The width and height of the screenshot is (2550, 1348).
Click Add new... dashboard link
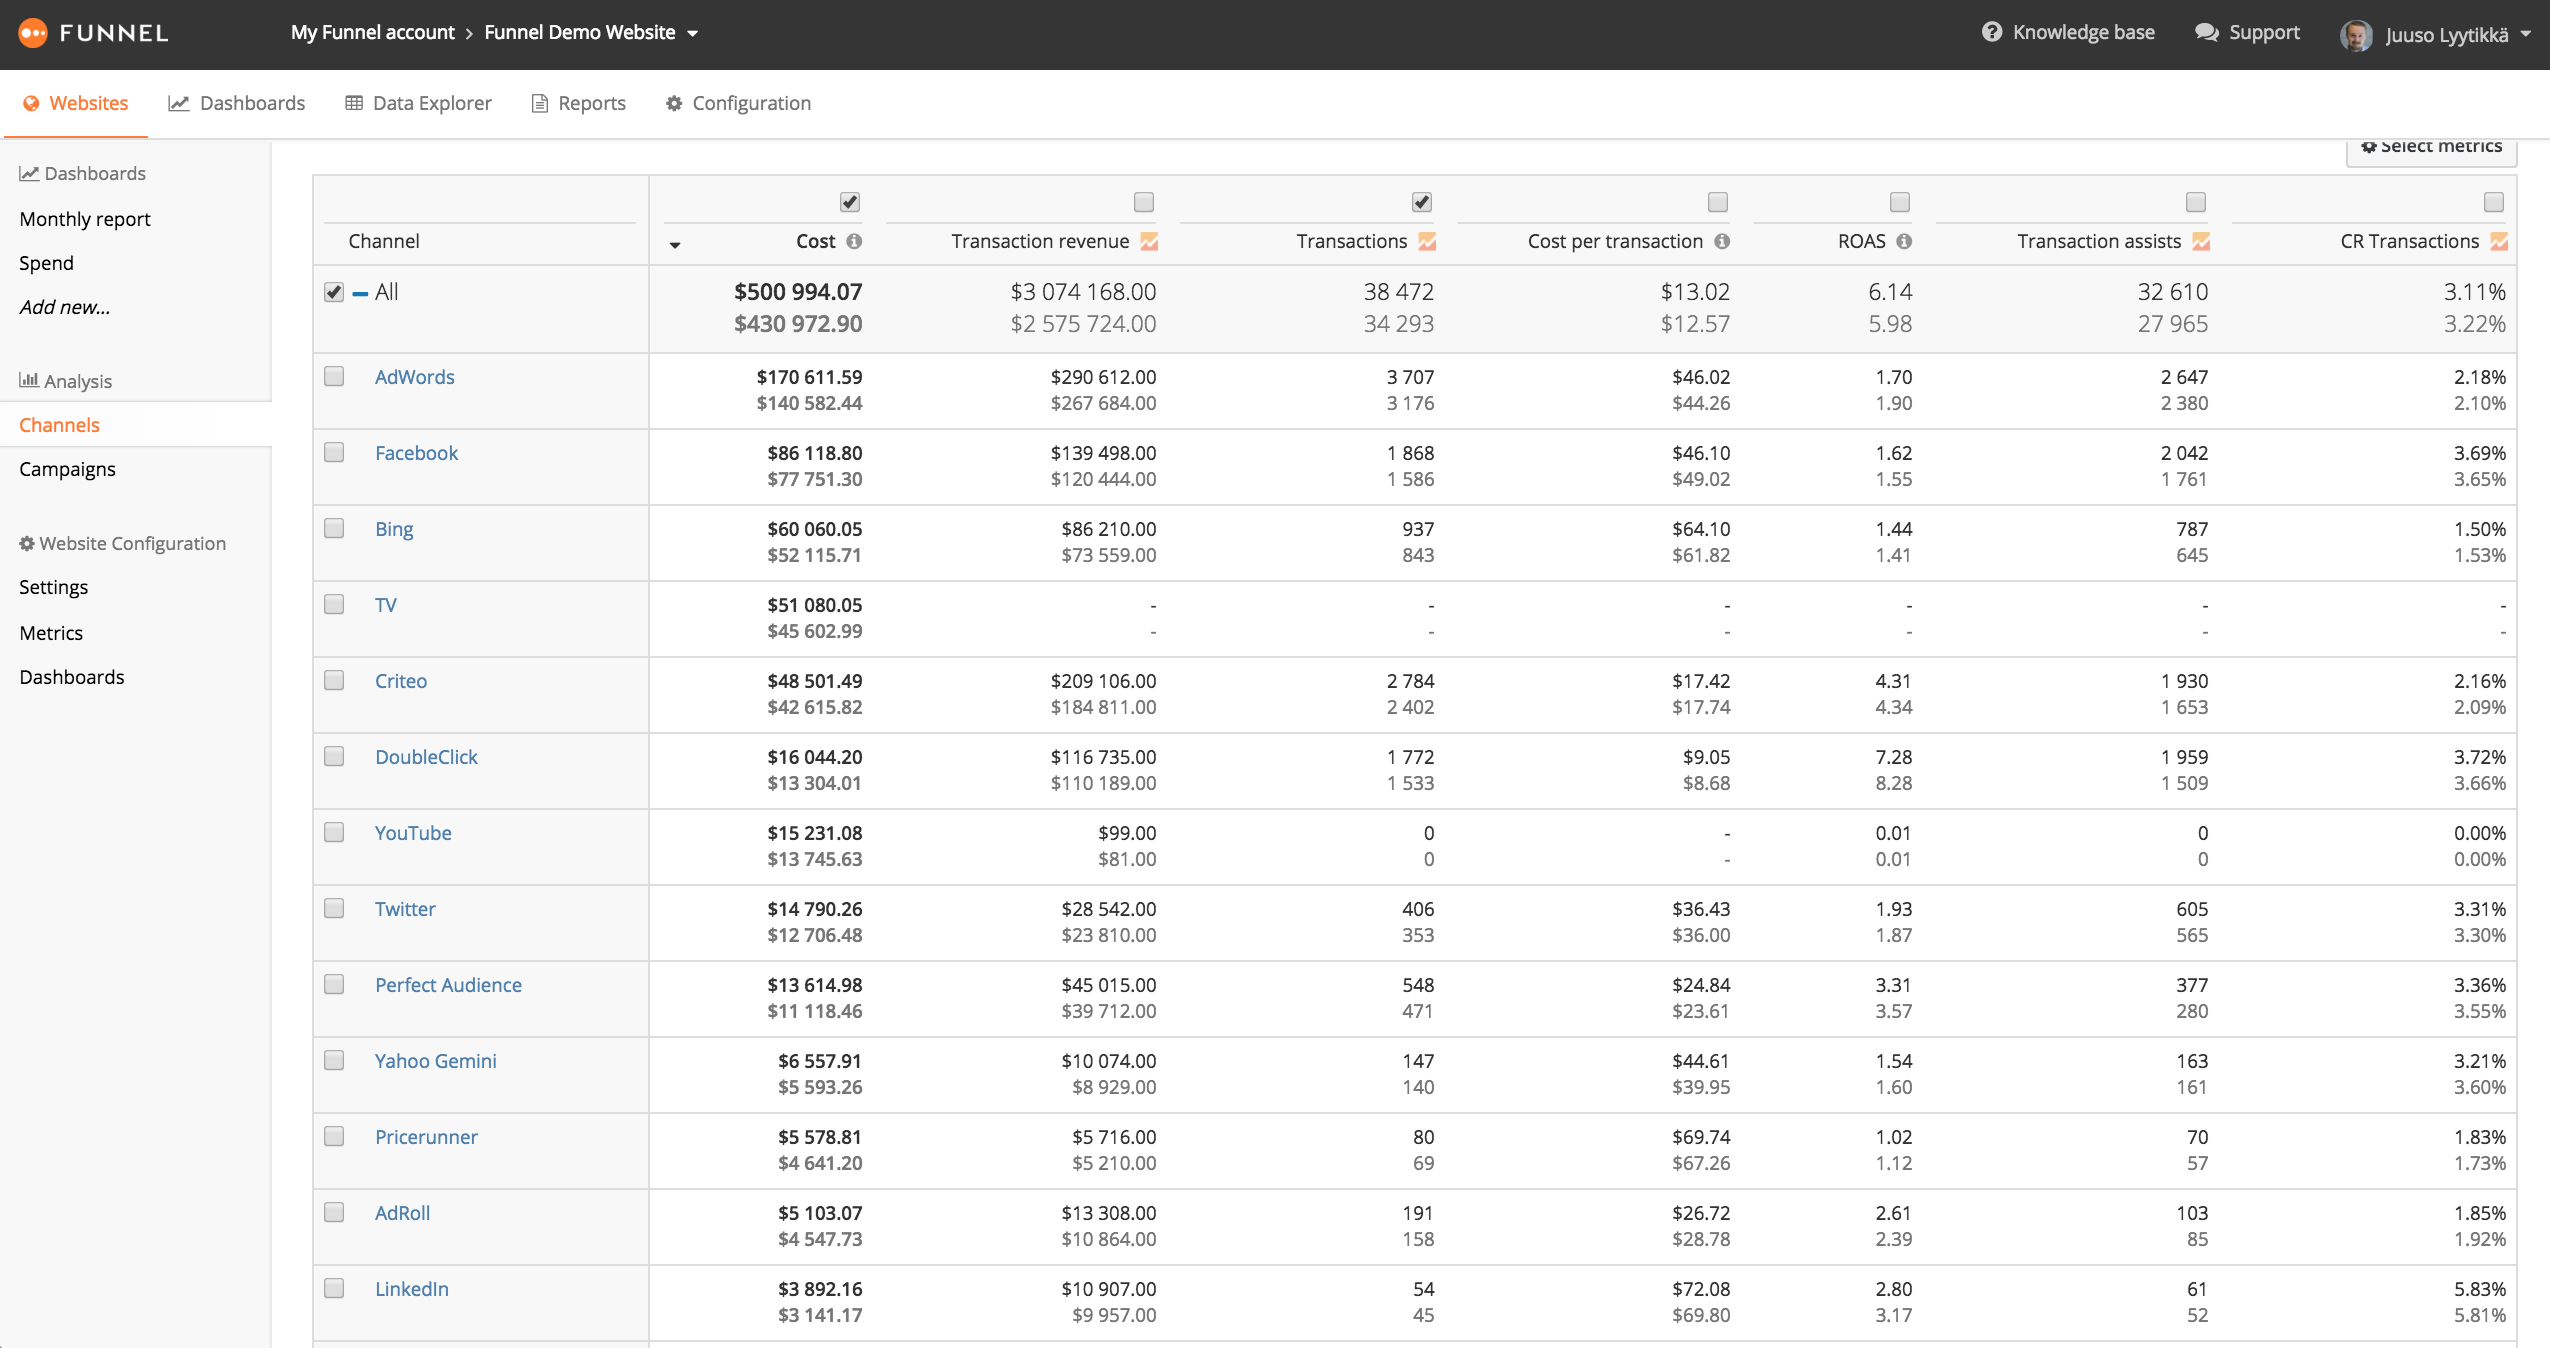click(65, 307)
